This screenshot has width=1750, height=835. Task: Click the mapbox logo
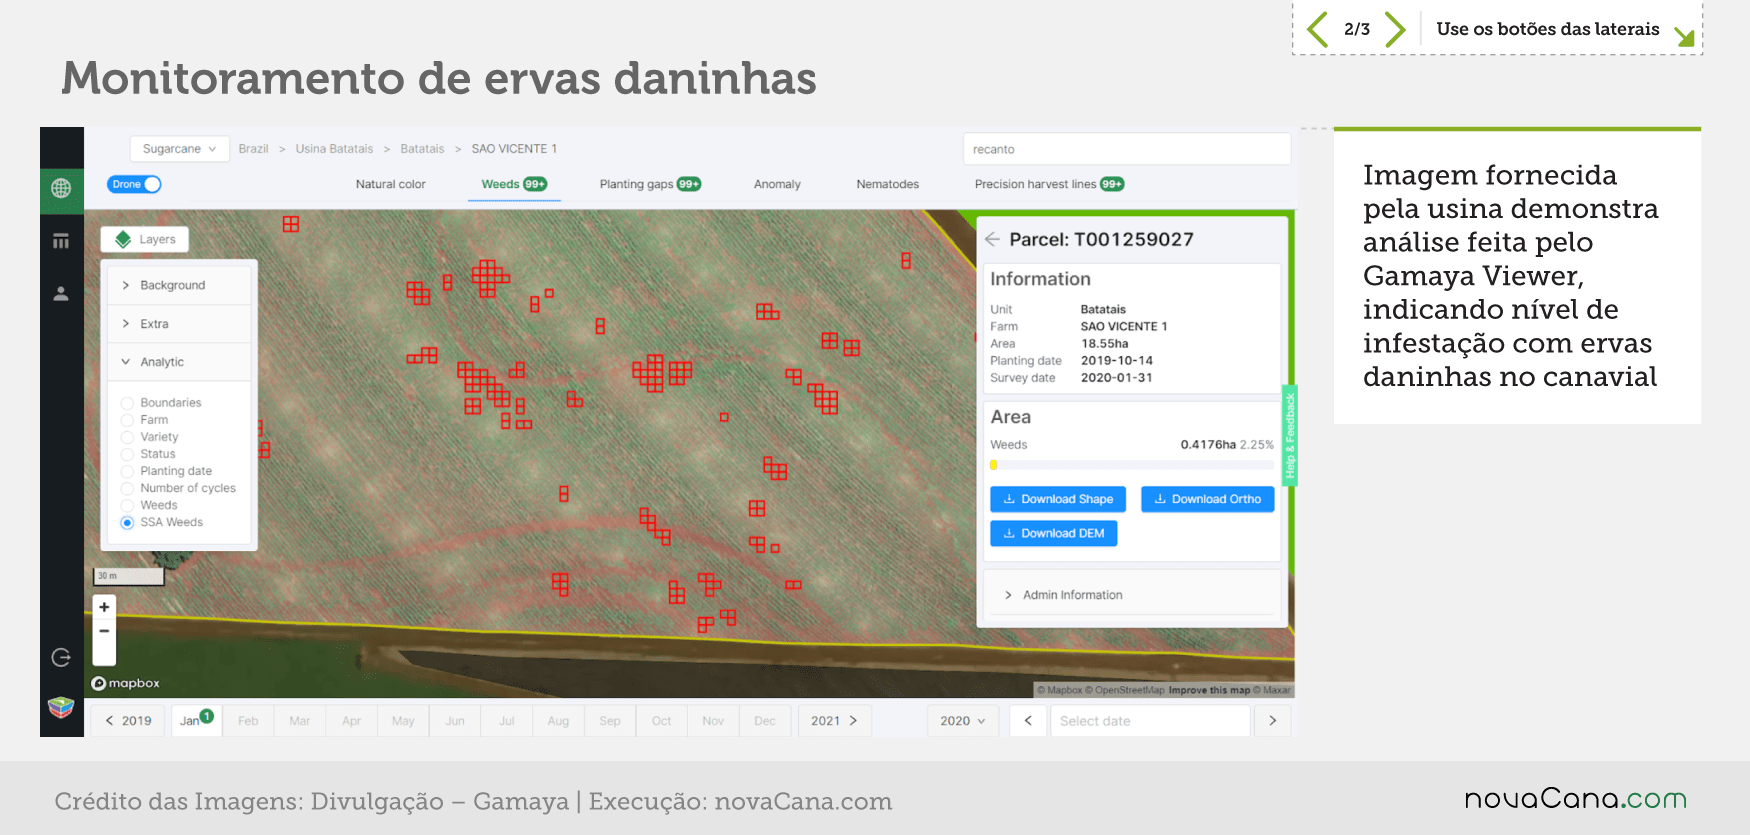coord(126,683)
